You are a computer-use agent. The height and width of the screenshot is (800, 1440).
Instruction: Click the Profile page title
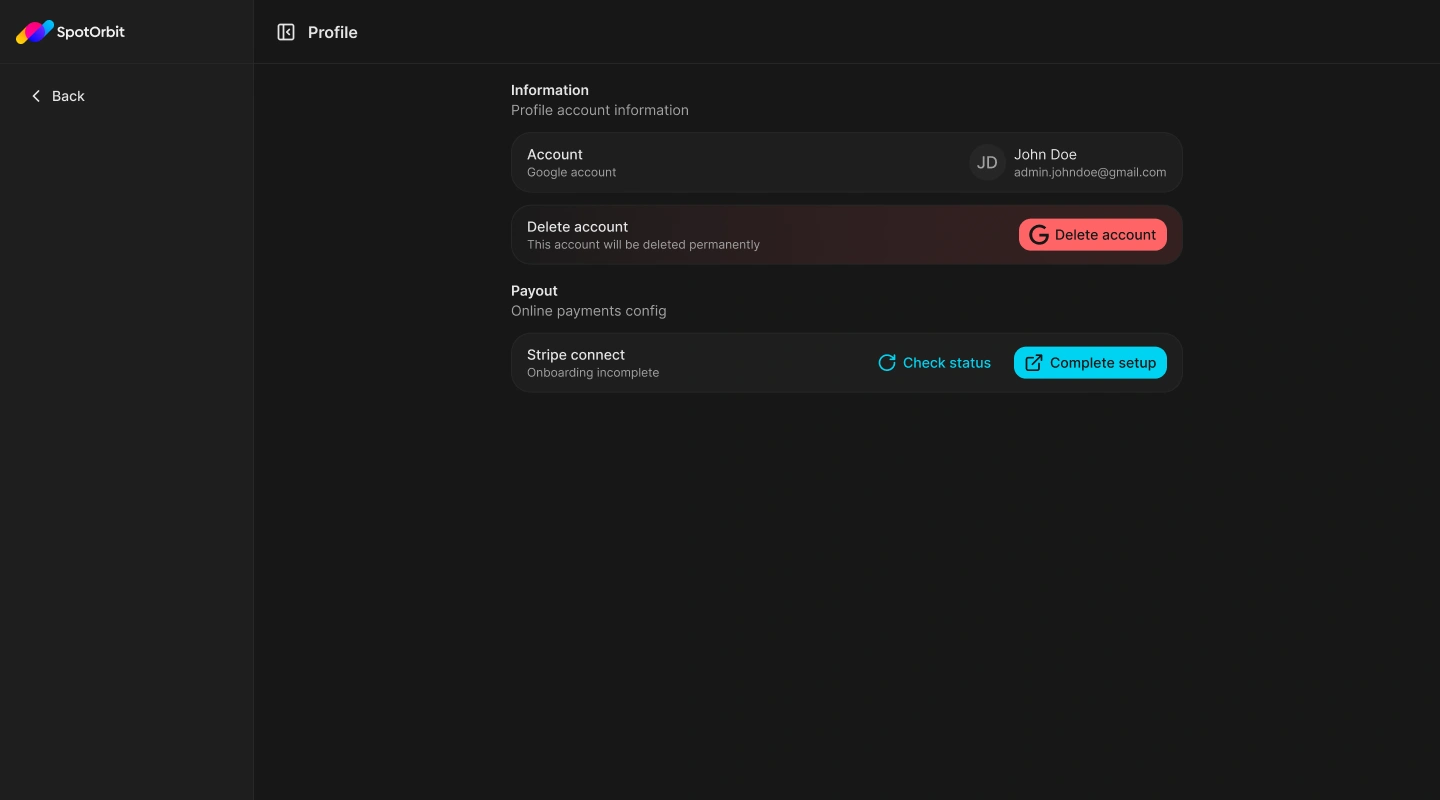click(x=333, y=32)
